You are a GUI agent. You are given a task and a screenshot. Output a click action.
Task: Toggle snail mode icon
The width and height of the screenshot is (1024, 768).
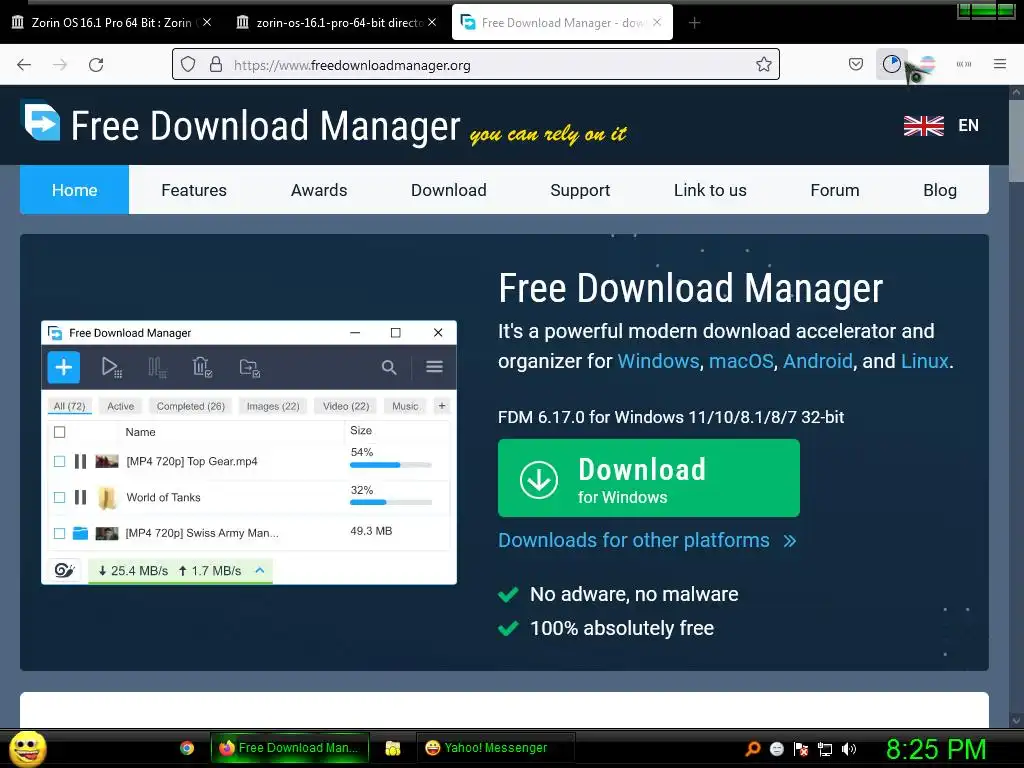65,570
